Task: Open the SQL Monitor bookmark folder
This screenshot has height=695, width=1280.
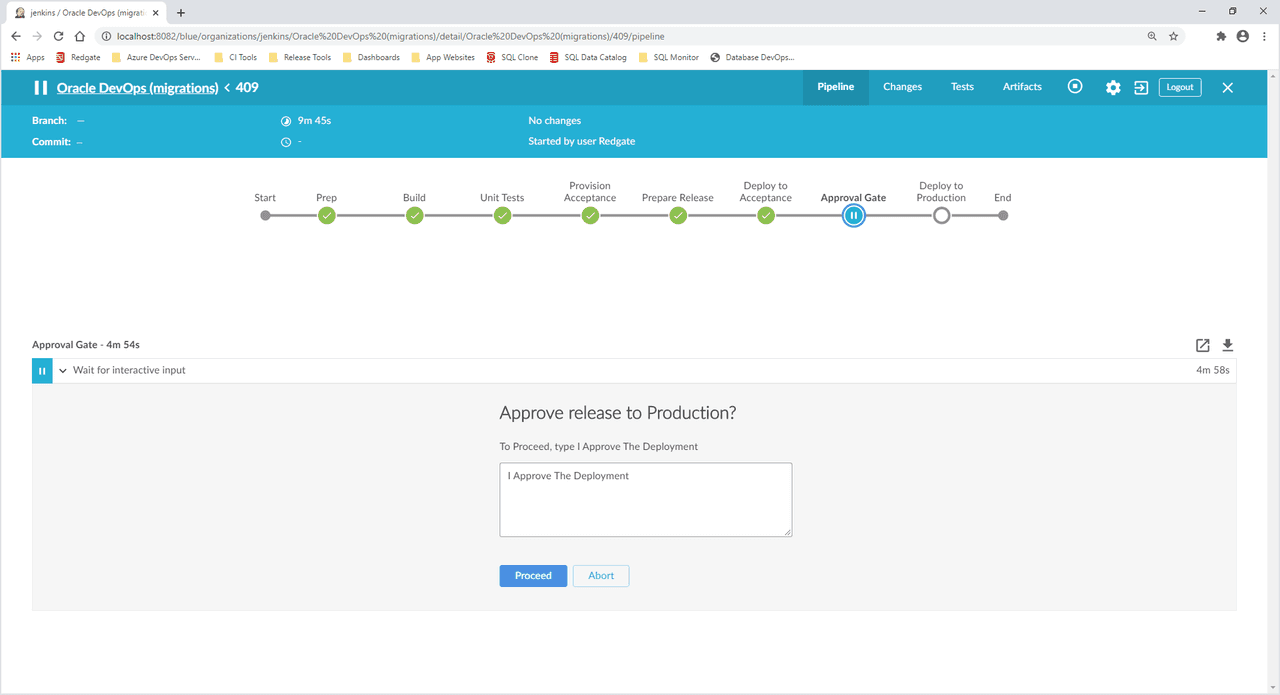Action: click(x=668, y=58)
